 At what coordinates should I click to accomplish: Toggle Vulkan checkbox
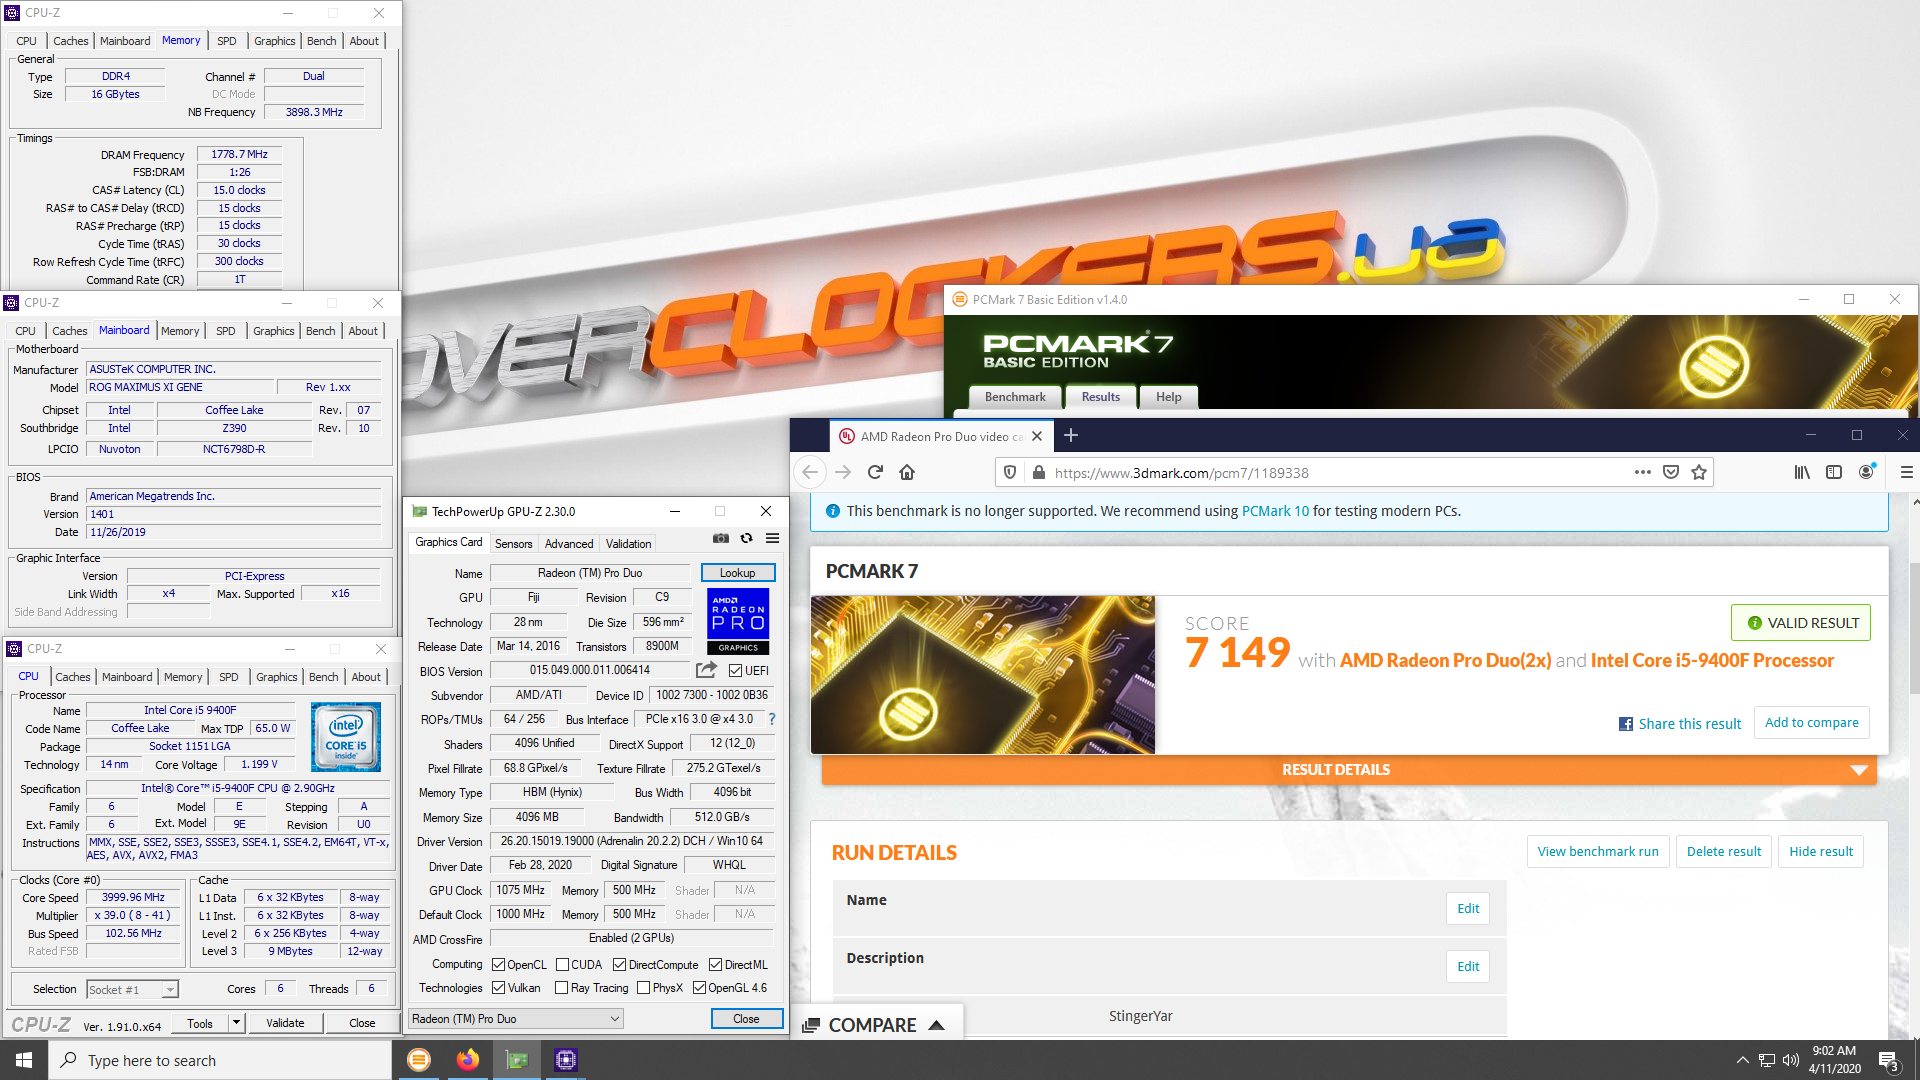click(x=498, y=988)
